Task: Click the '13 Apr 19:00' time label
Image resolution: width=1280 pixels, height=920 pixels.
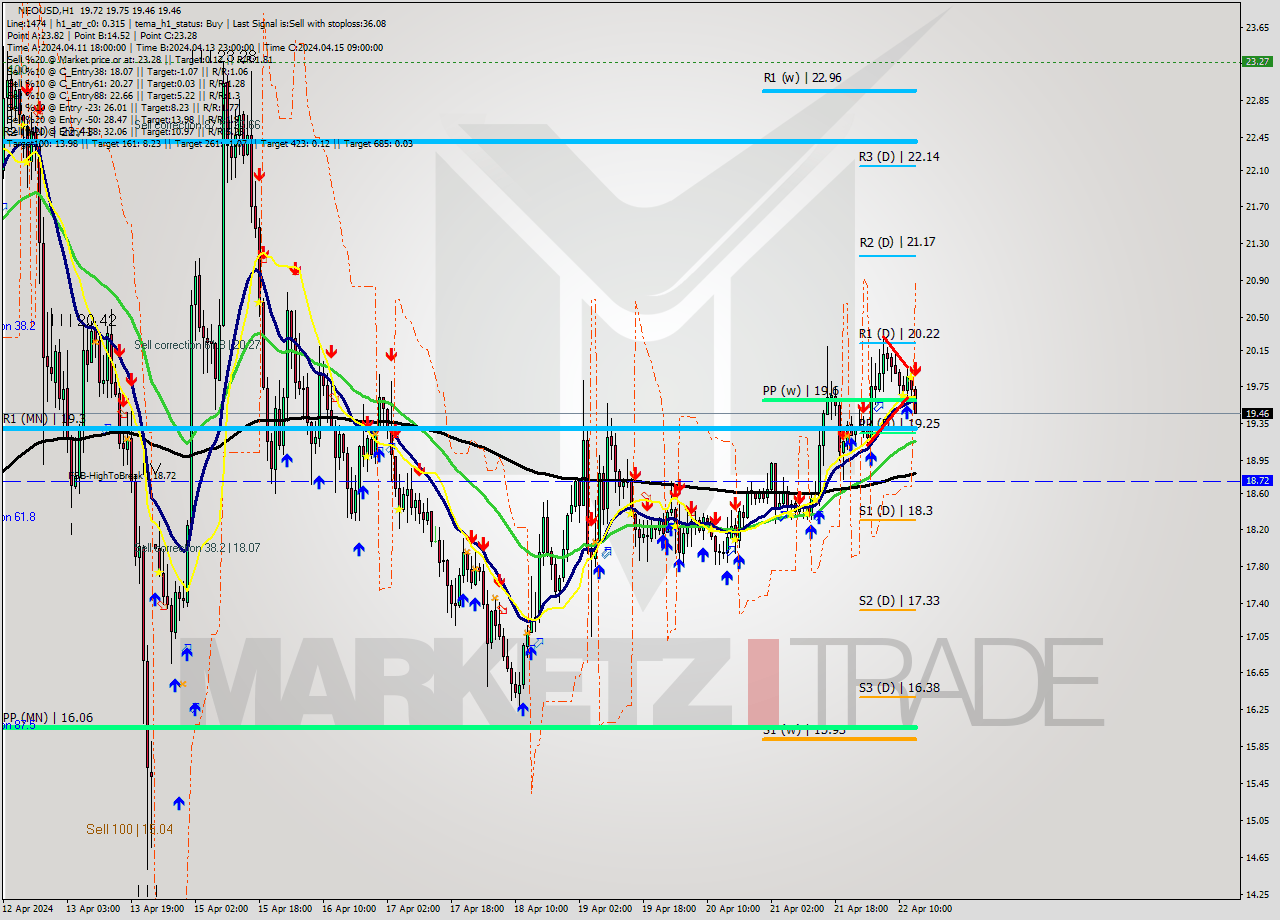Action: (x=158, y=909)
